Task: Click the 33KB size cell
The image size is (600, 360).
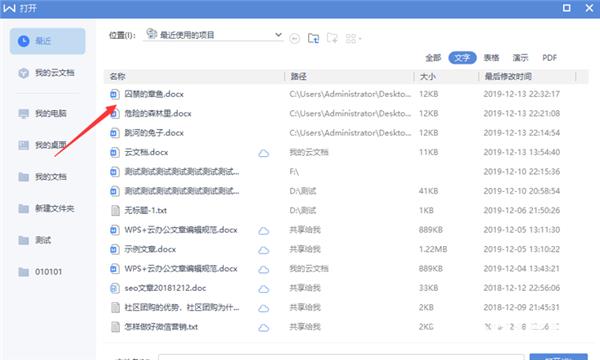Action: (429, 288)
